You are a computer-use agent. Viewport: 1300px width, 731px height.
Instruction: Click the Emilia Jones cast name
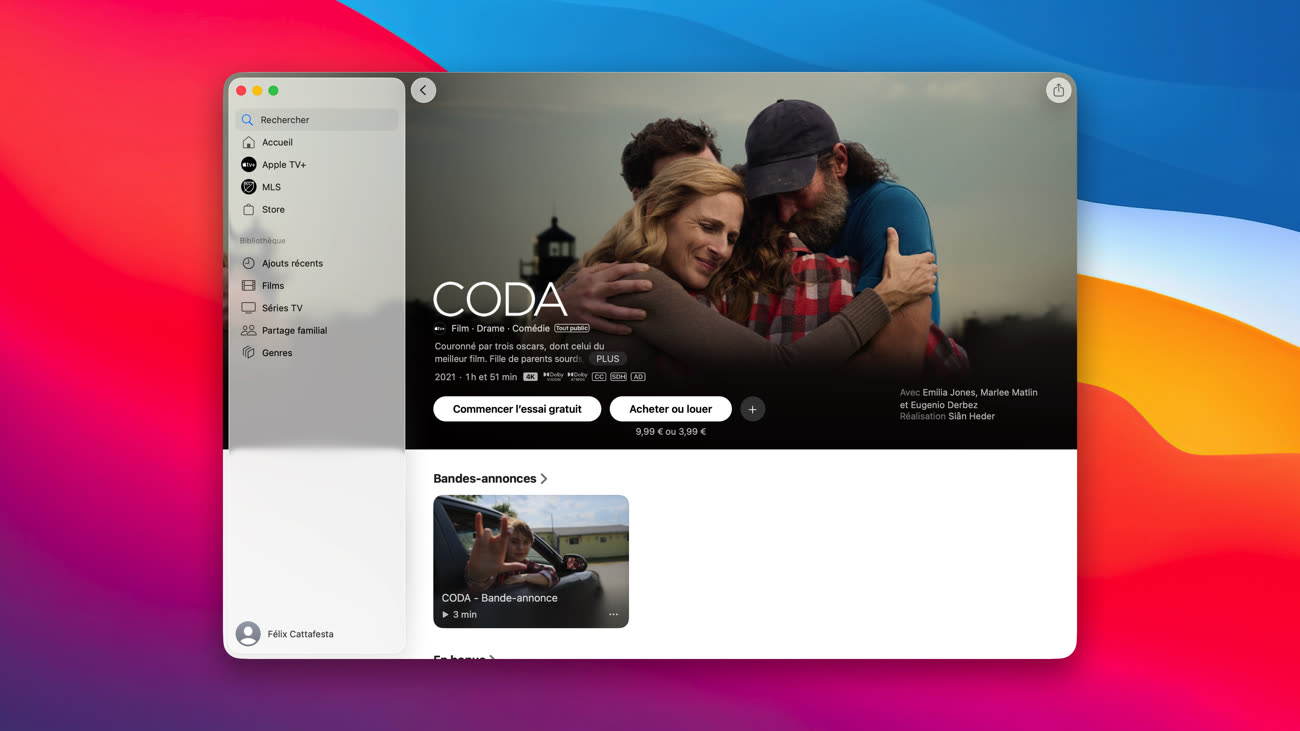pyautogui.click(x=949, y=393)
